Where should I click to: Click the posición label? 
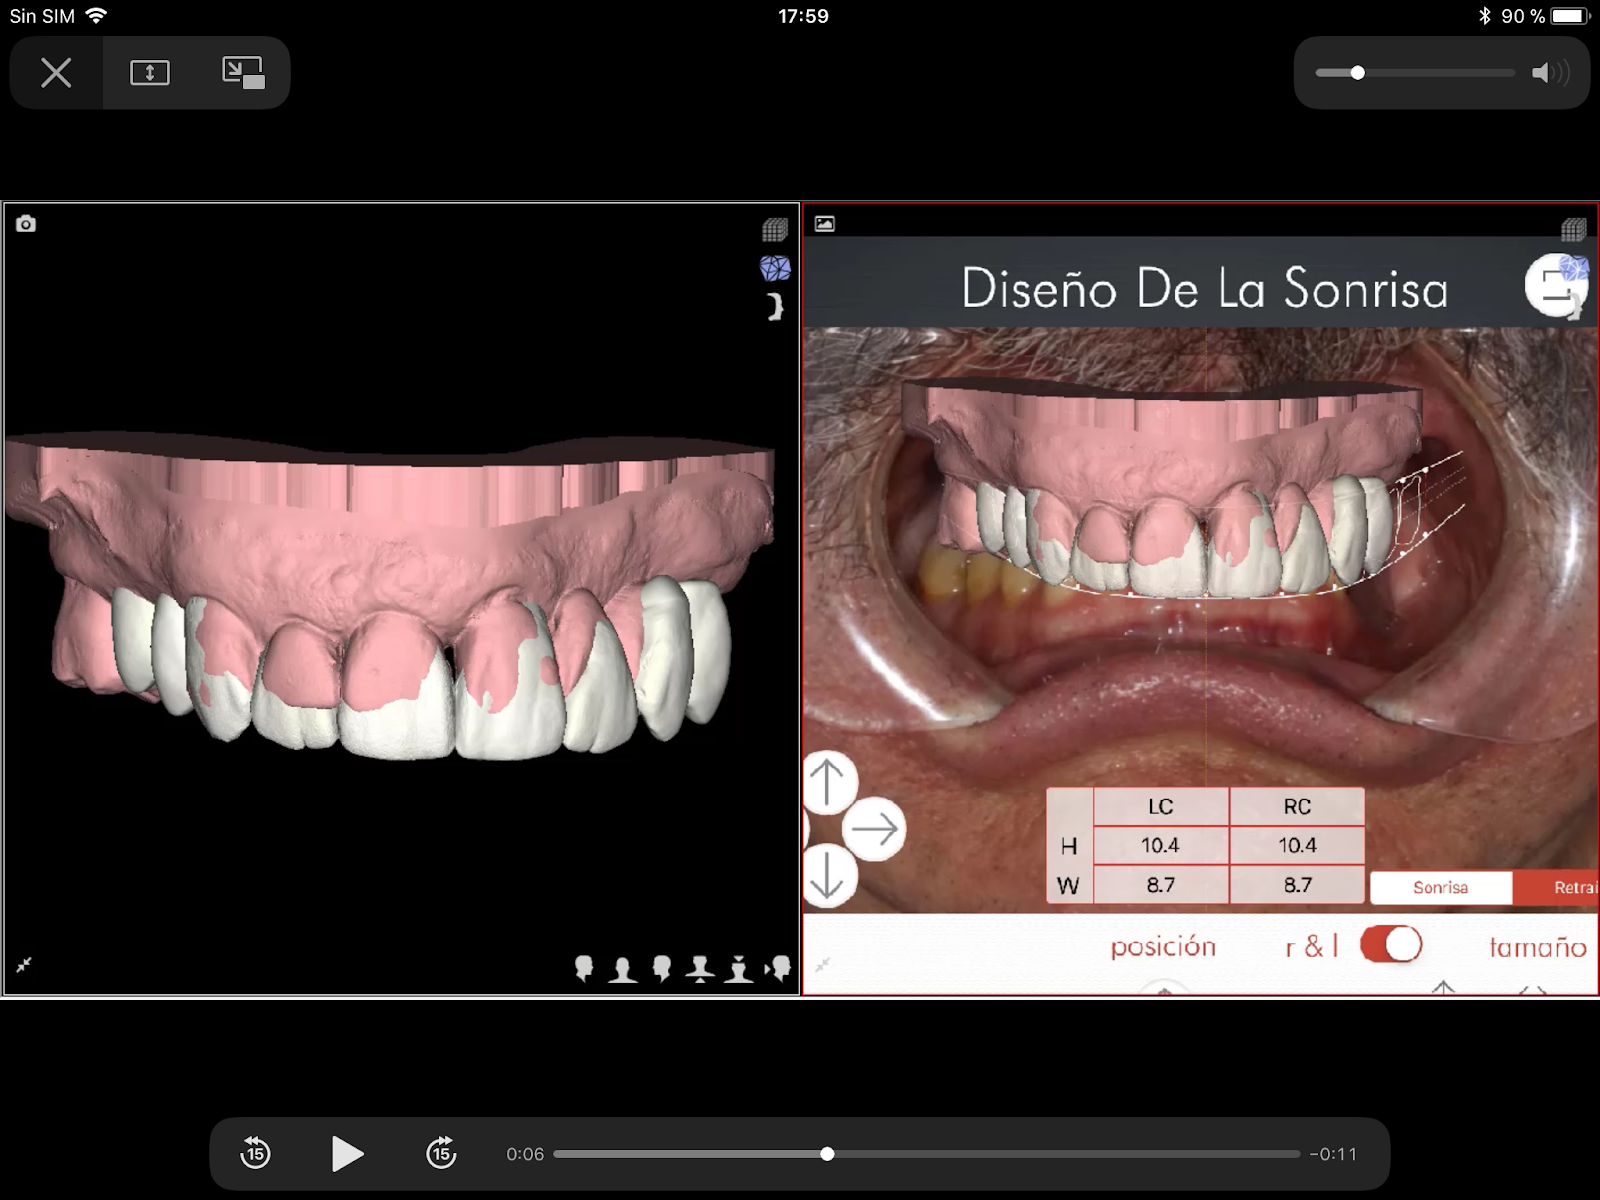1163,947
